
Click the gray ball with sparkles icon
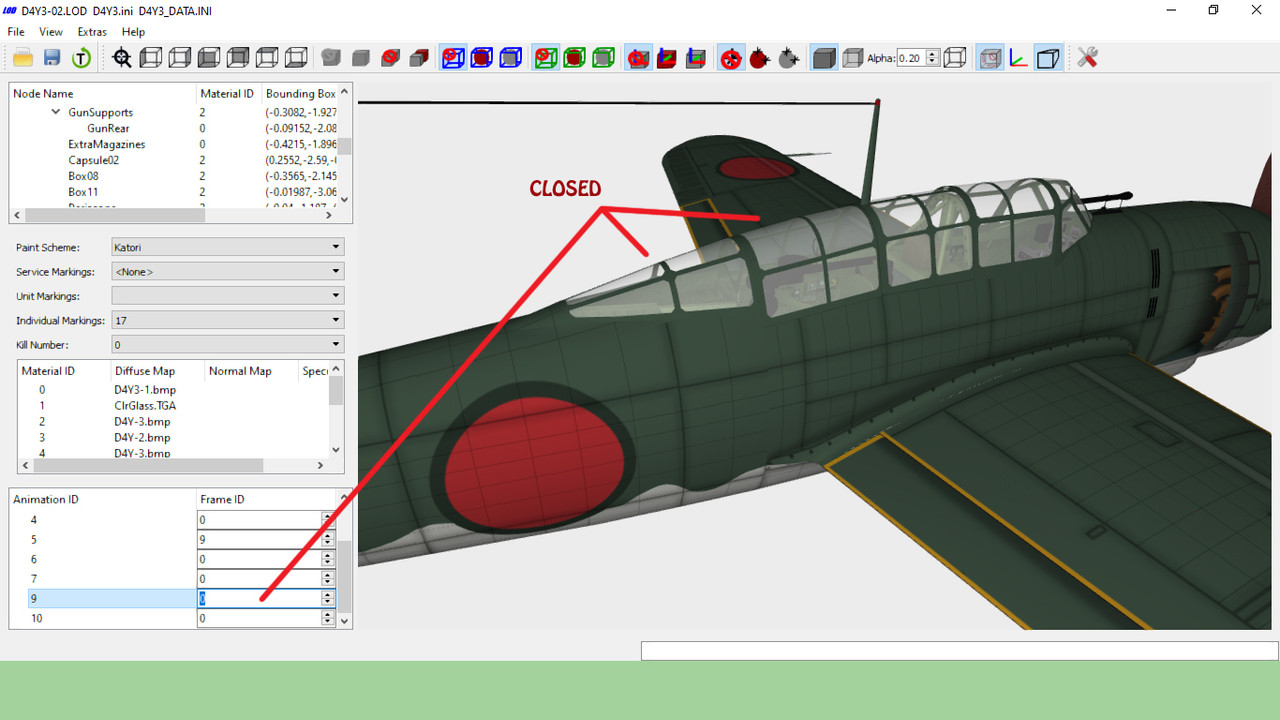tap(789, 58)
